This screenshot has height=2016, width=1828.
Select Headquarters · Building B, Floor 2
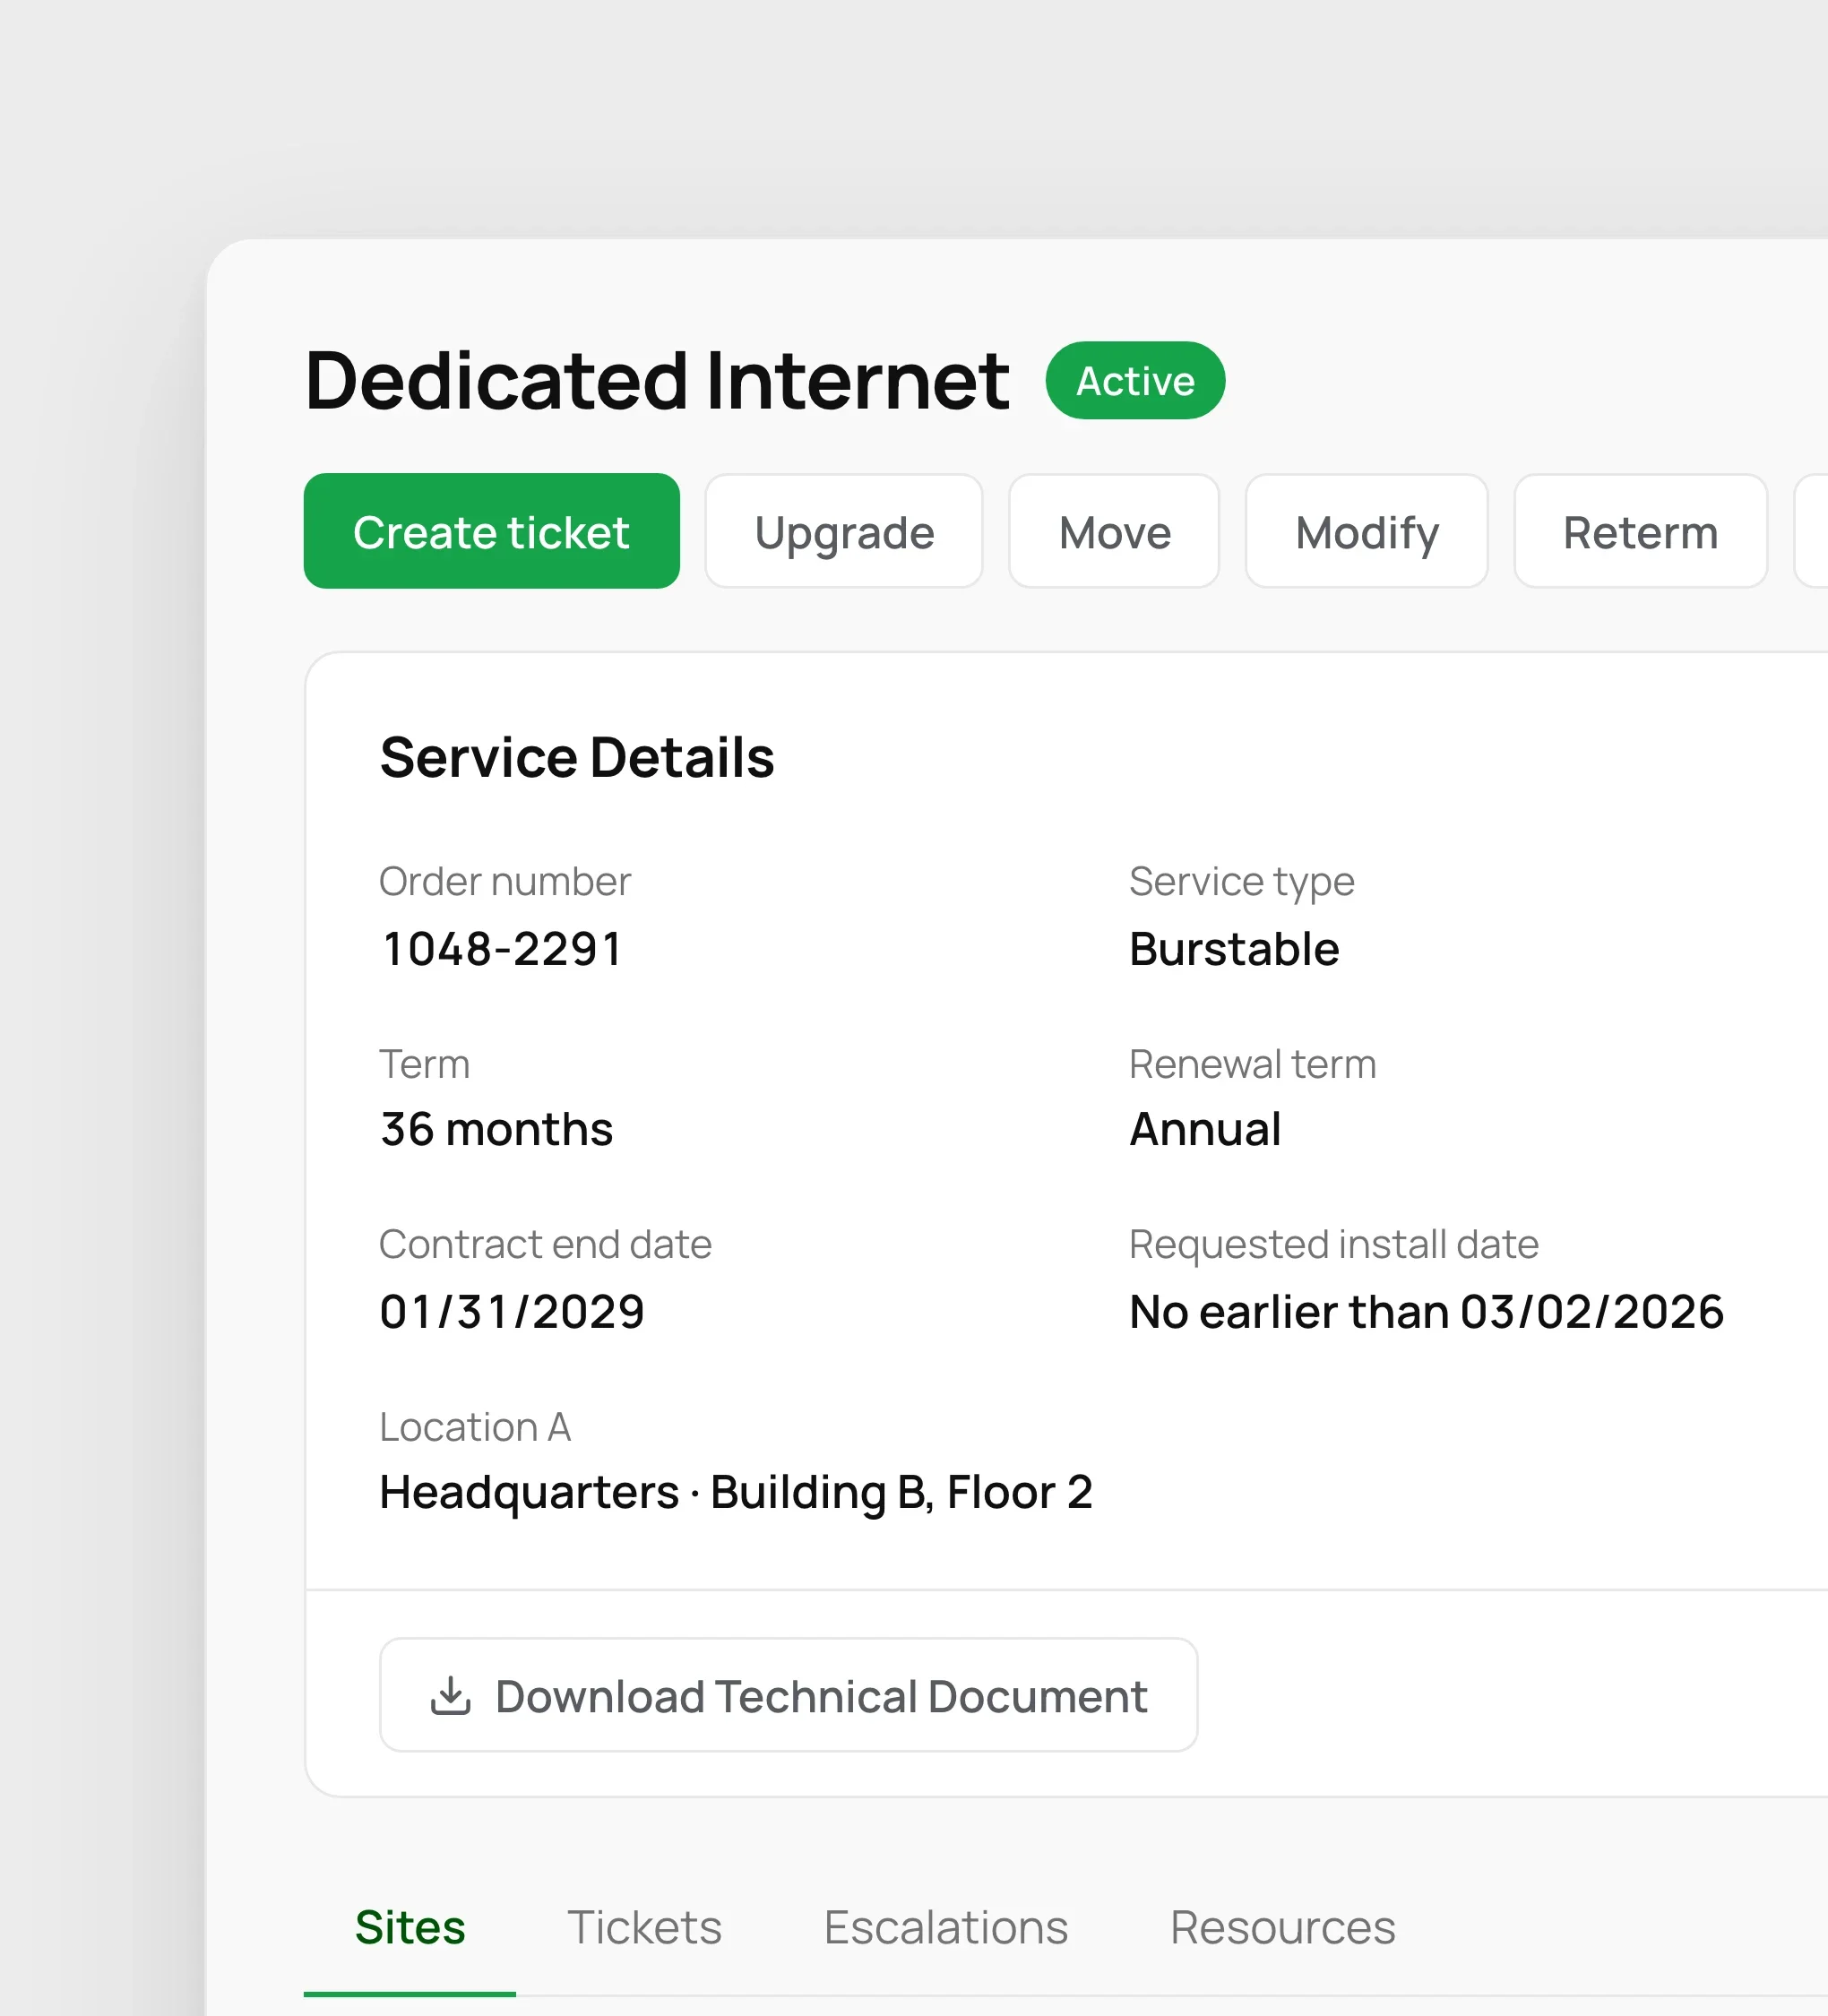pos(736,1493)
